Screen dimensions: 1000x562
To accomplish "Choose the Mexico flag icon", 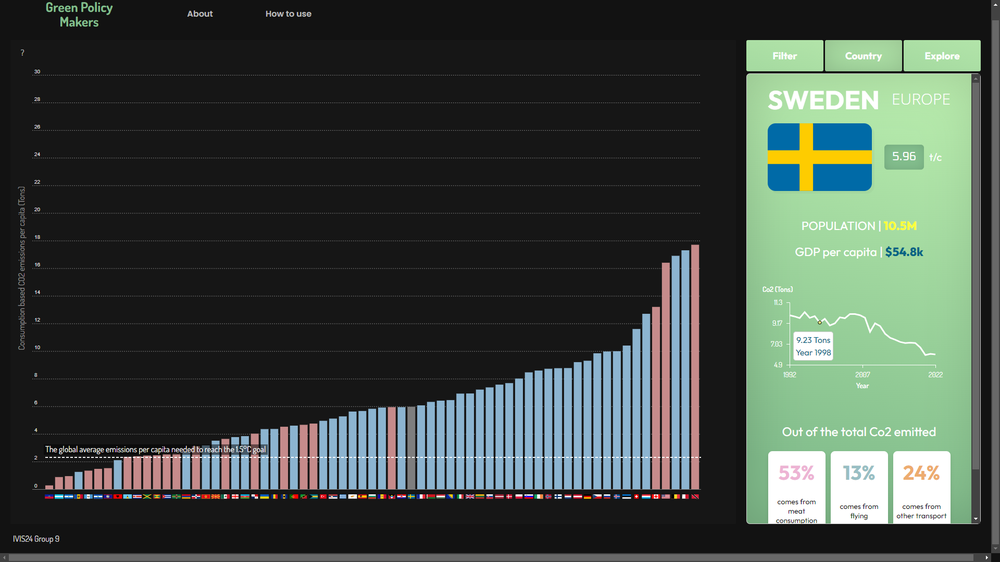I will 226,496.
